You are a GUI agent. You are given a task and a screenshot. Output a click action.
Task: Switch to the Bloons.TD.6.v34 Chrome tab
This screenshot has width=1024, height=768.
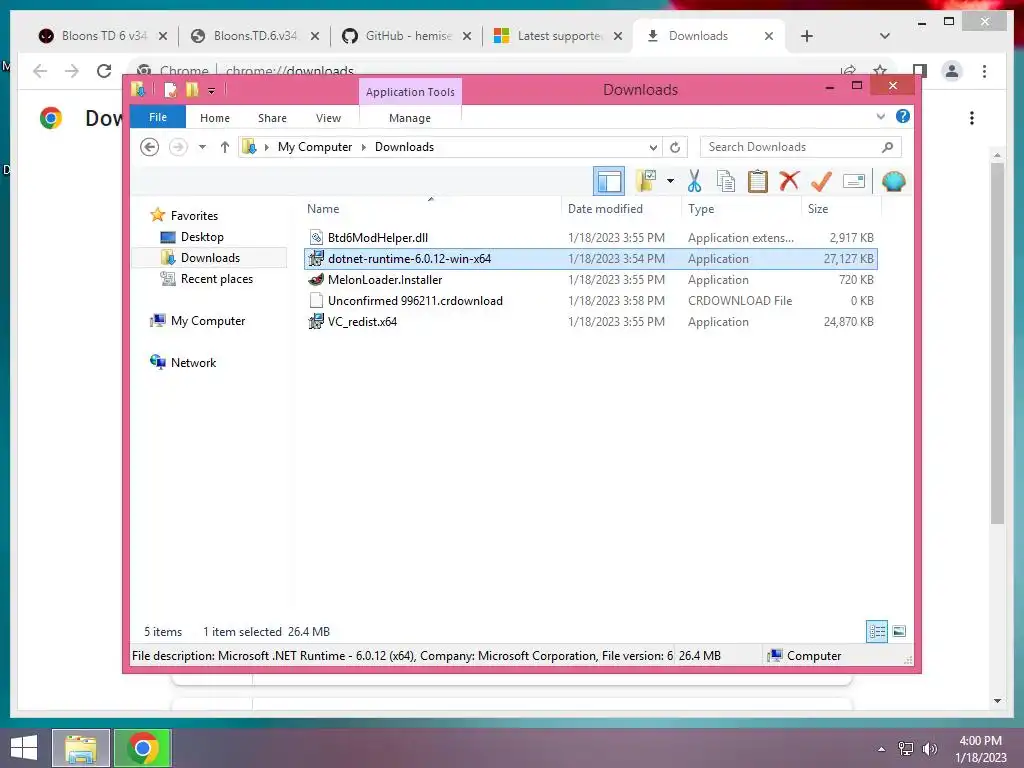255,36
